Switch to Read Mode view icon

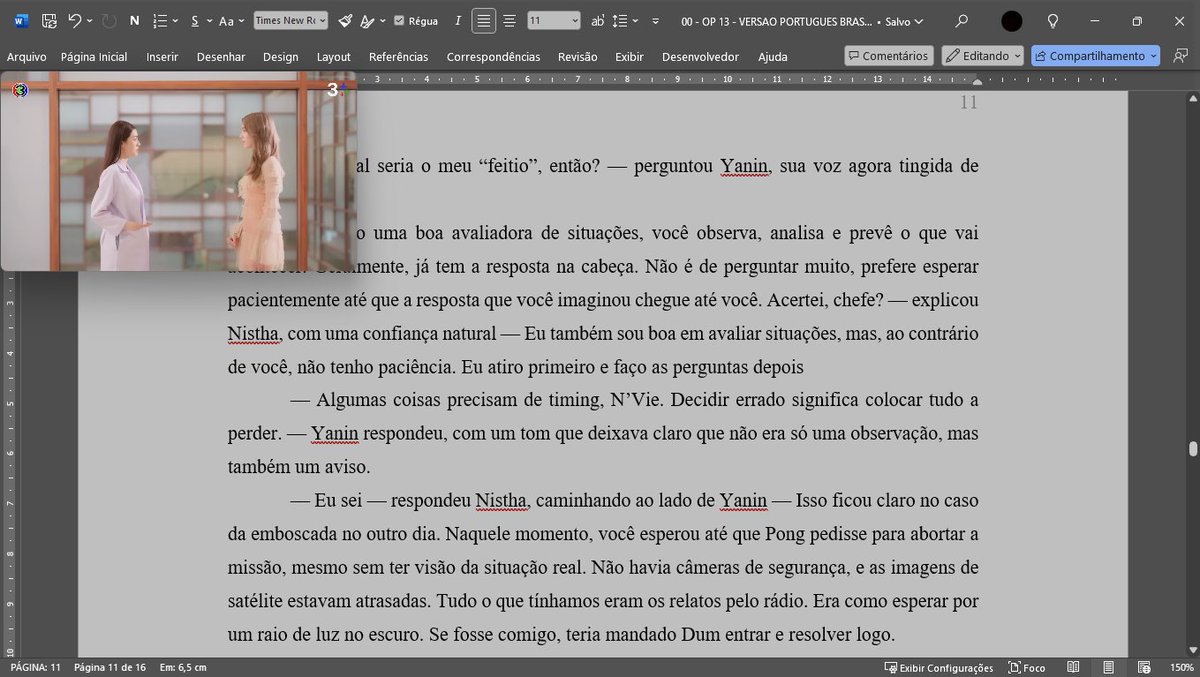tap(1073, 667)
